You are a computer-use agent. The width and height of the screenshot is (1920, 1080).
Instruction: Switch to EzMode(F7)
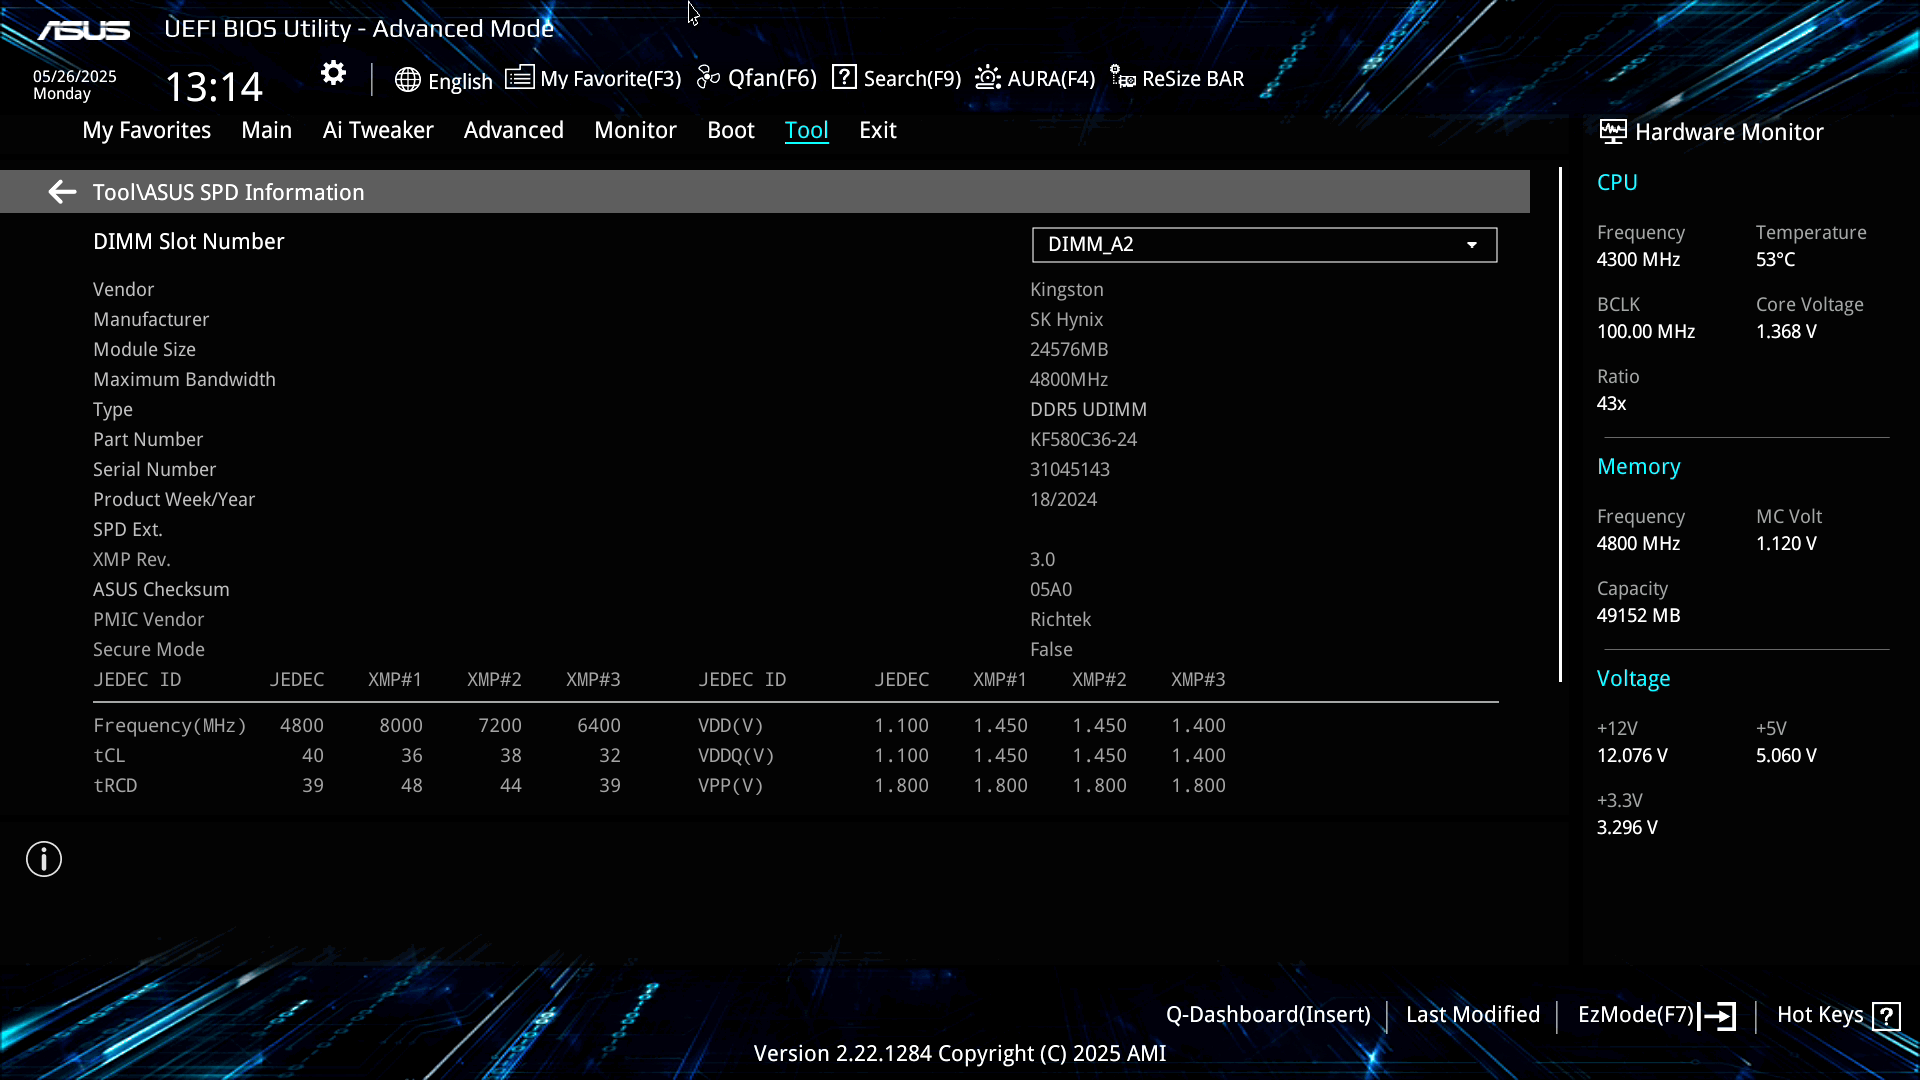tap(1655, 1015)
